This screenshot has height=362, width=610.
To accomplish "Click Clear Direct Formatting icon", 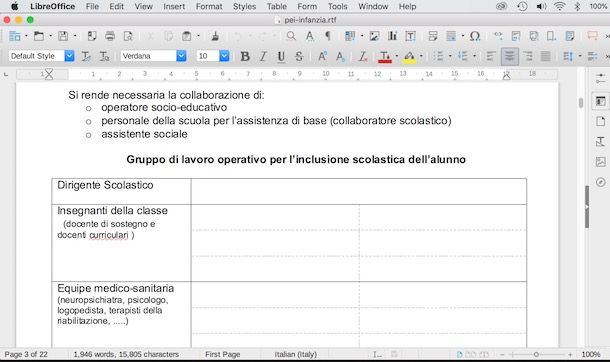I will tap(363, 56).
